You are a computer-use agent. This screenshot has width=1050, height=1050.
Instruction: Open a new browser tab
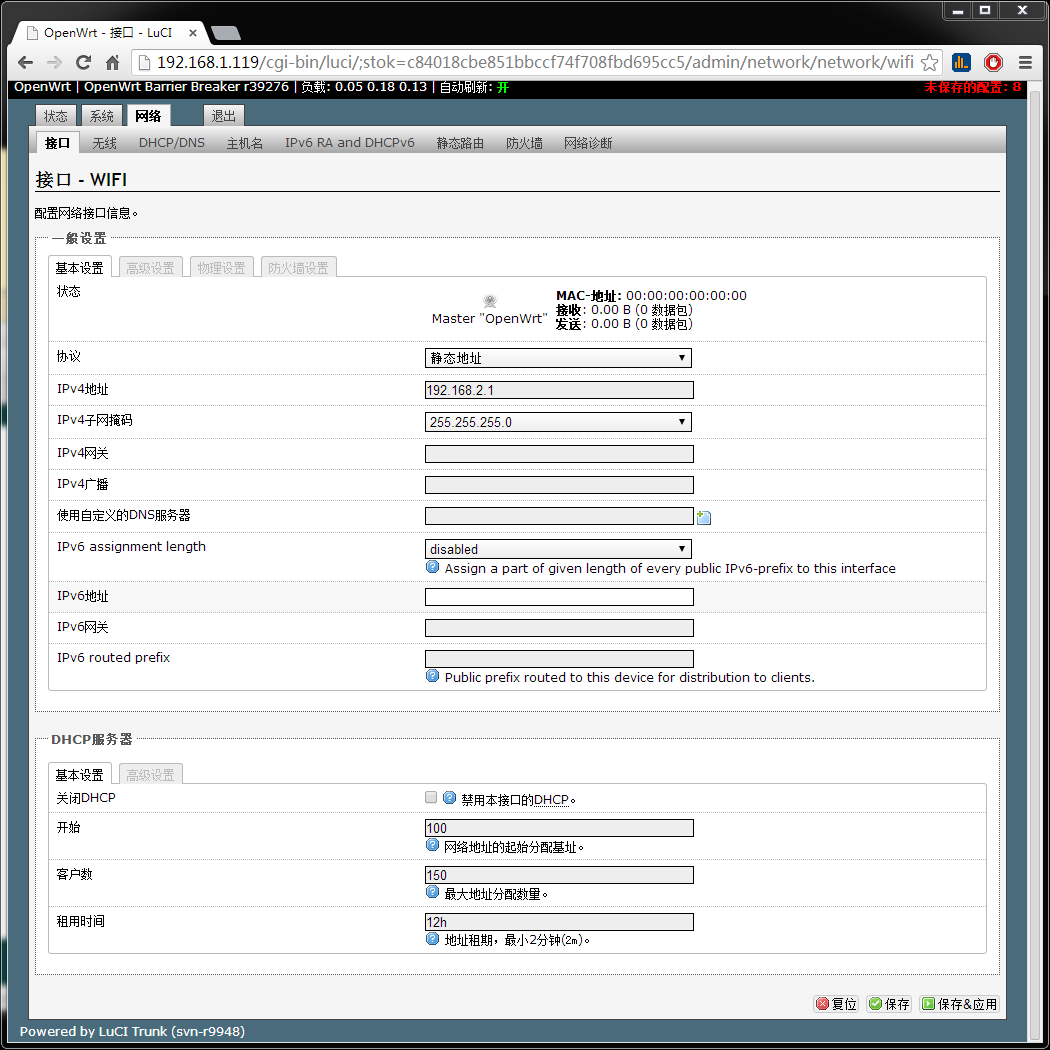pyautogui.click(x=226, y=33)
